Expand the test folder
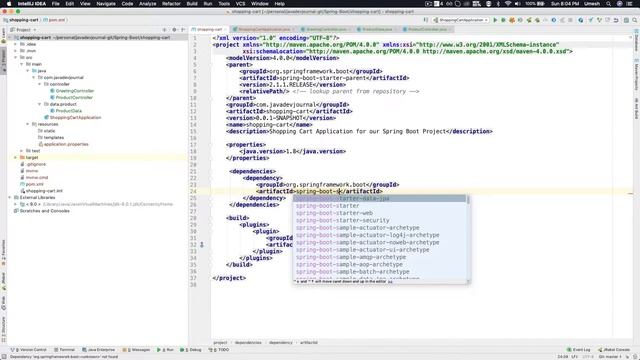 (22, 151)
